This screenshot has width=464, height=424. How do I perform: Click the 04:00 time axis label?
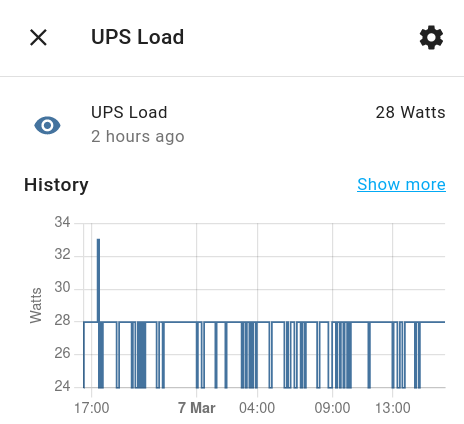257,408
